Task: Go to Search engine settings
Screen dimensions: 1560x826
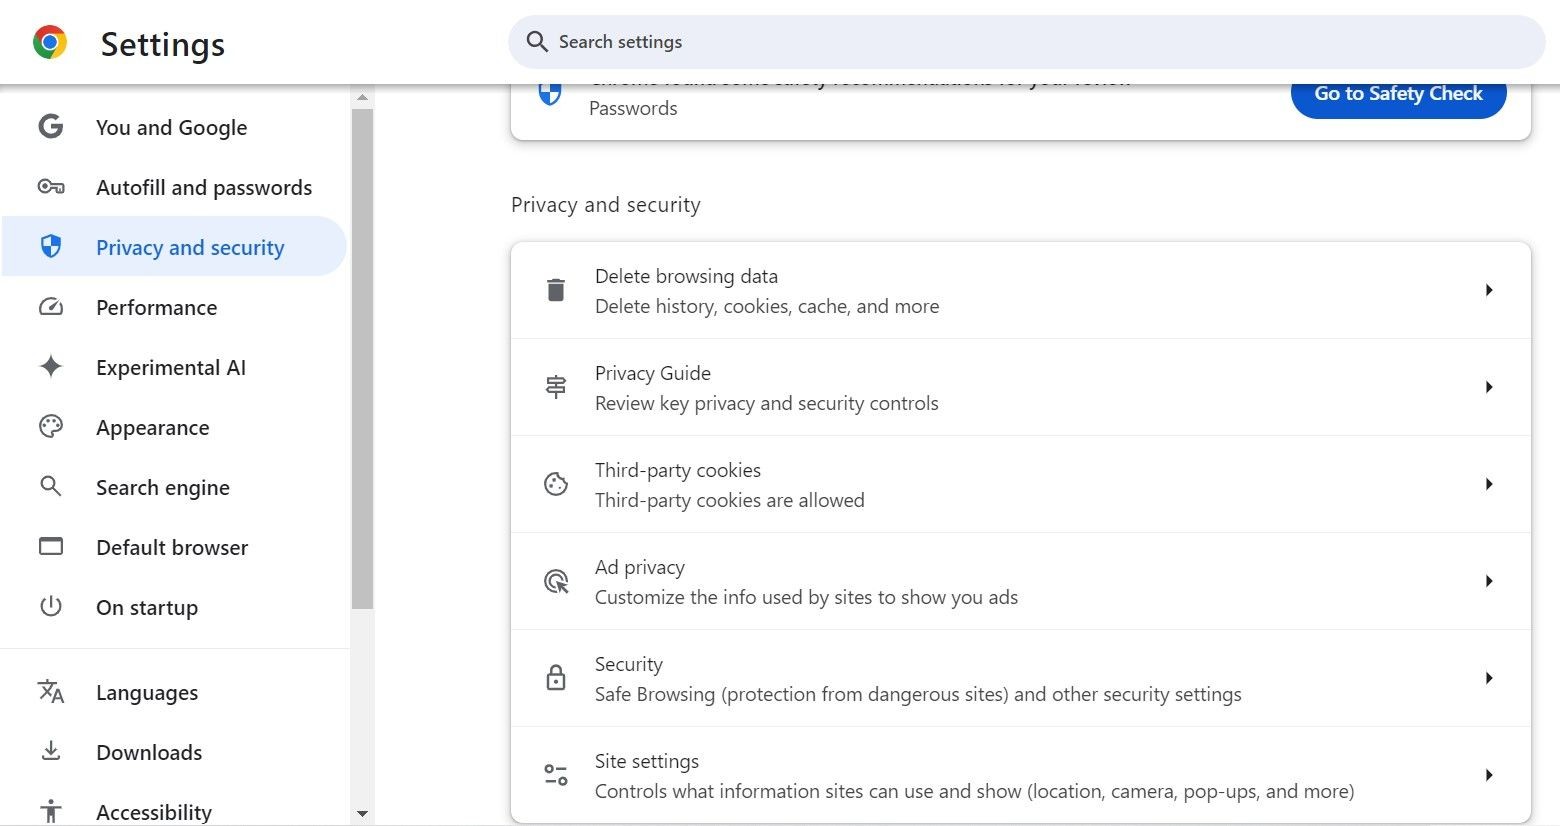Action: click(x=174, y=487)
